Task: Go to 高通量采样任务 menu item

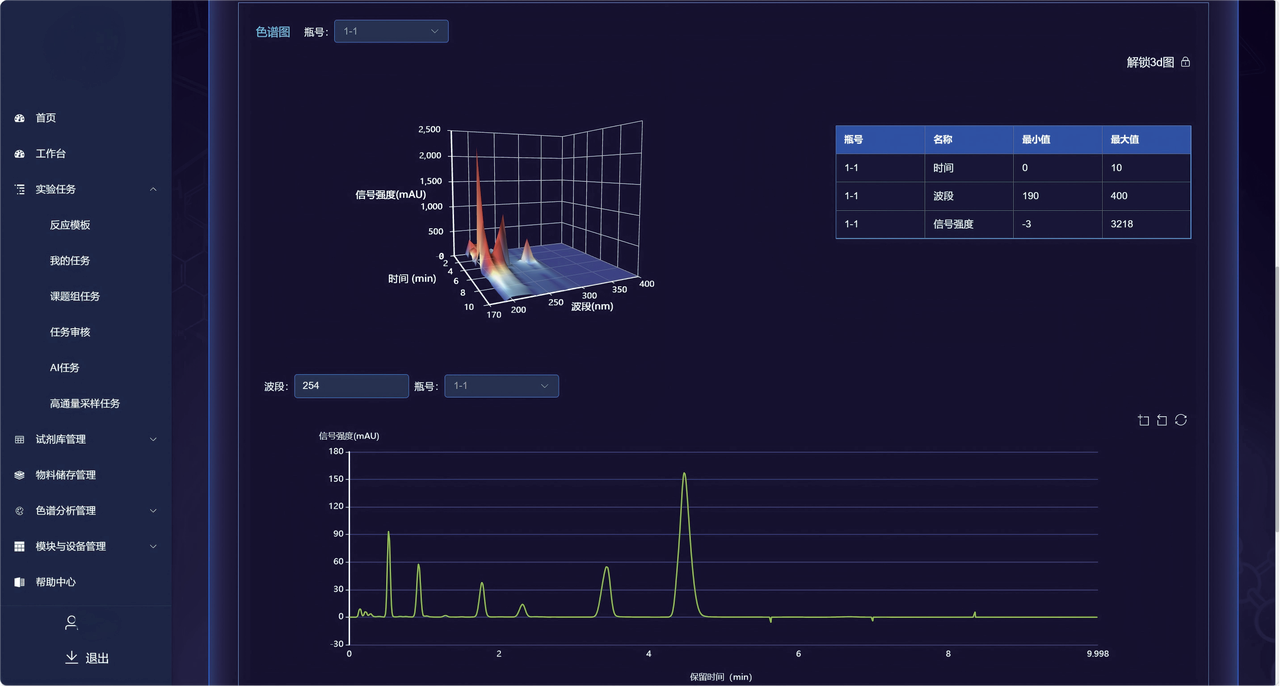Action: [85, 404]
